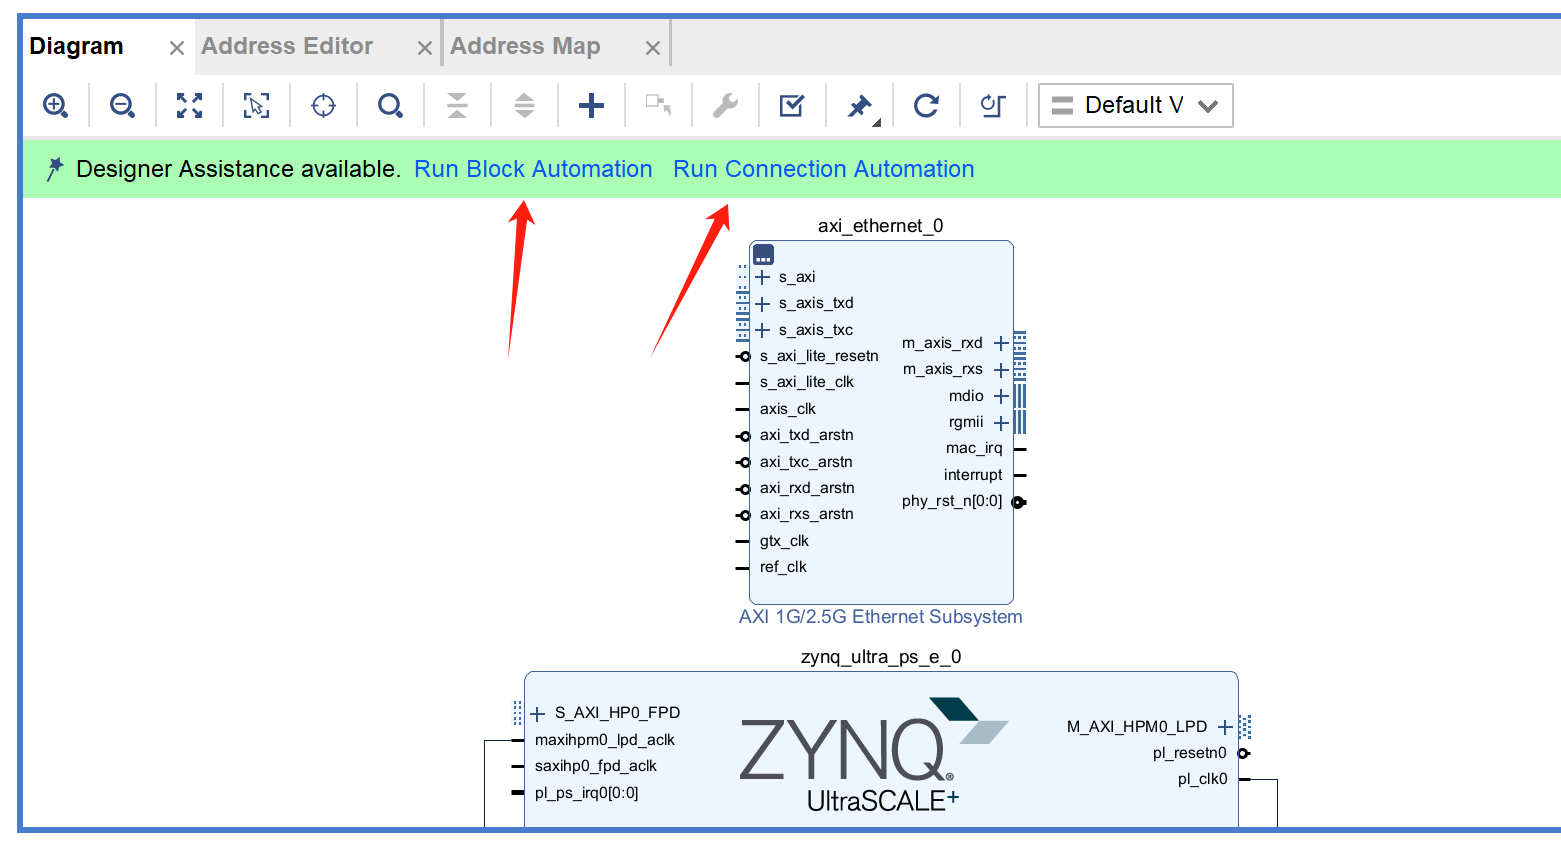The width and height of the screenshot is (1561, 855).
Task: Expand the s_axis_txc interface port
Action: pyautogui.click(x=763, y=330)
